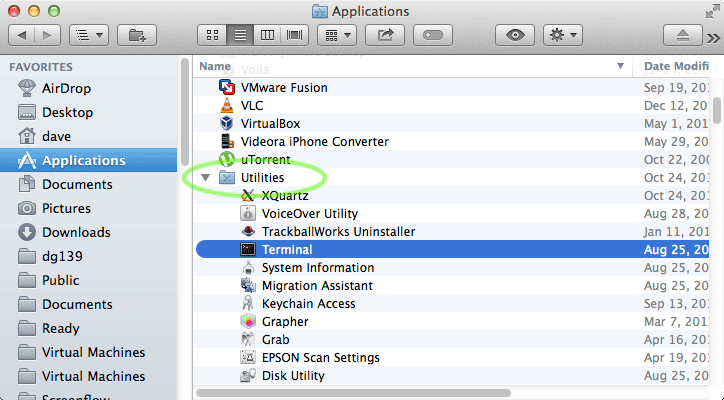The width and height of the screenshot is (724, 400).
Task: Select the Grapher application
Action: (x=452, y=321)
